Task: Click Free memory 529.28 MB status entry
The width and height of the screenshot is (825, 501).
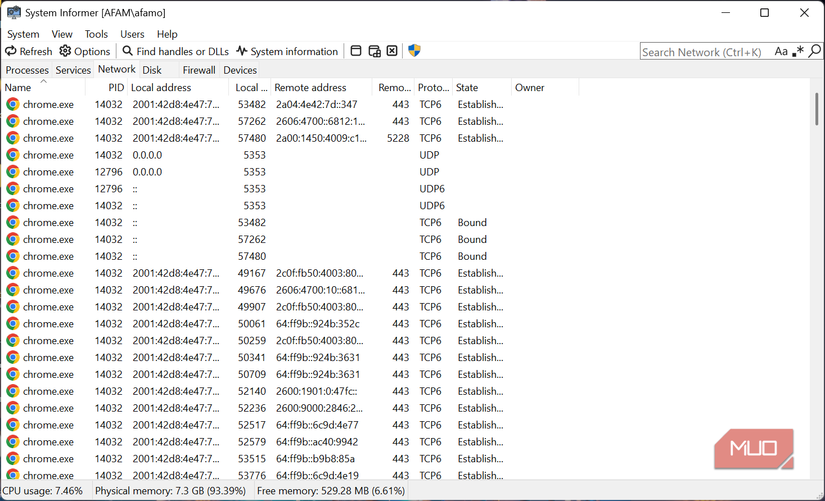Action: click(331, 491)
